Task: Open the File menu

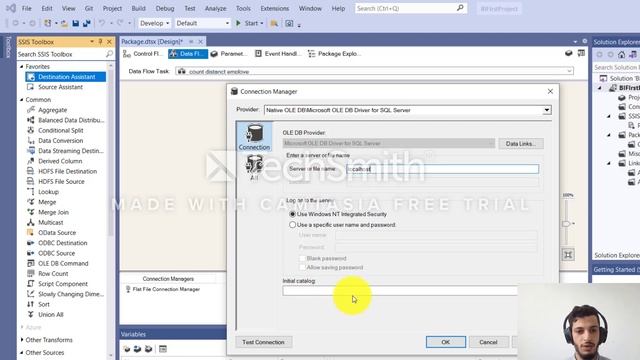Action: click(27, 8)
